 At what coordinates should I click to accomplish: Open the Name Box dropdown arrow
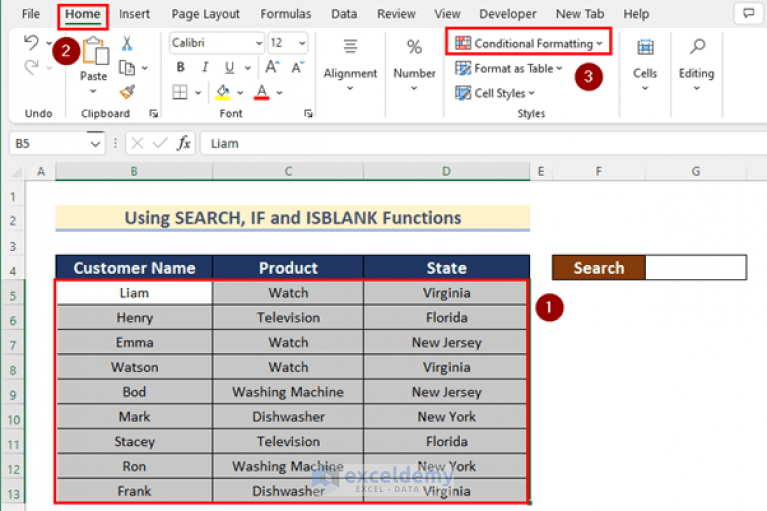tap(95, 144)
